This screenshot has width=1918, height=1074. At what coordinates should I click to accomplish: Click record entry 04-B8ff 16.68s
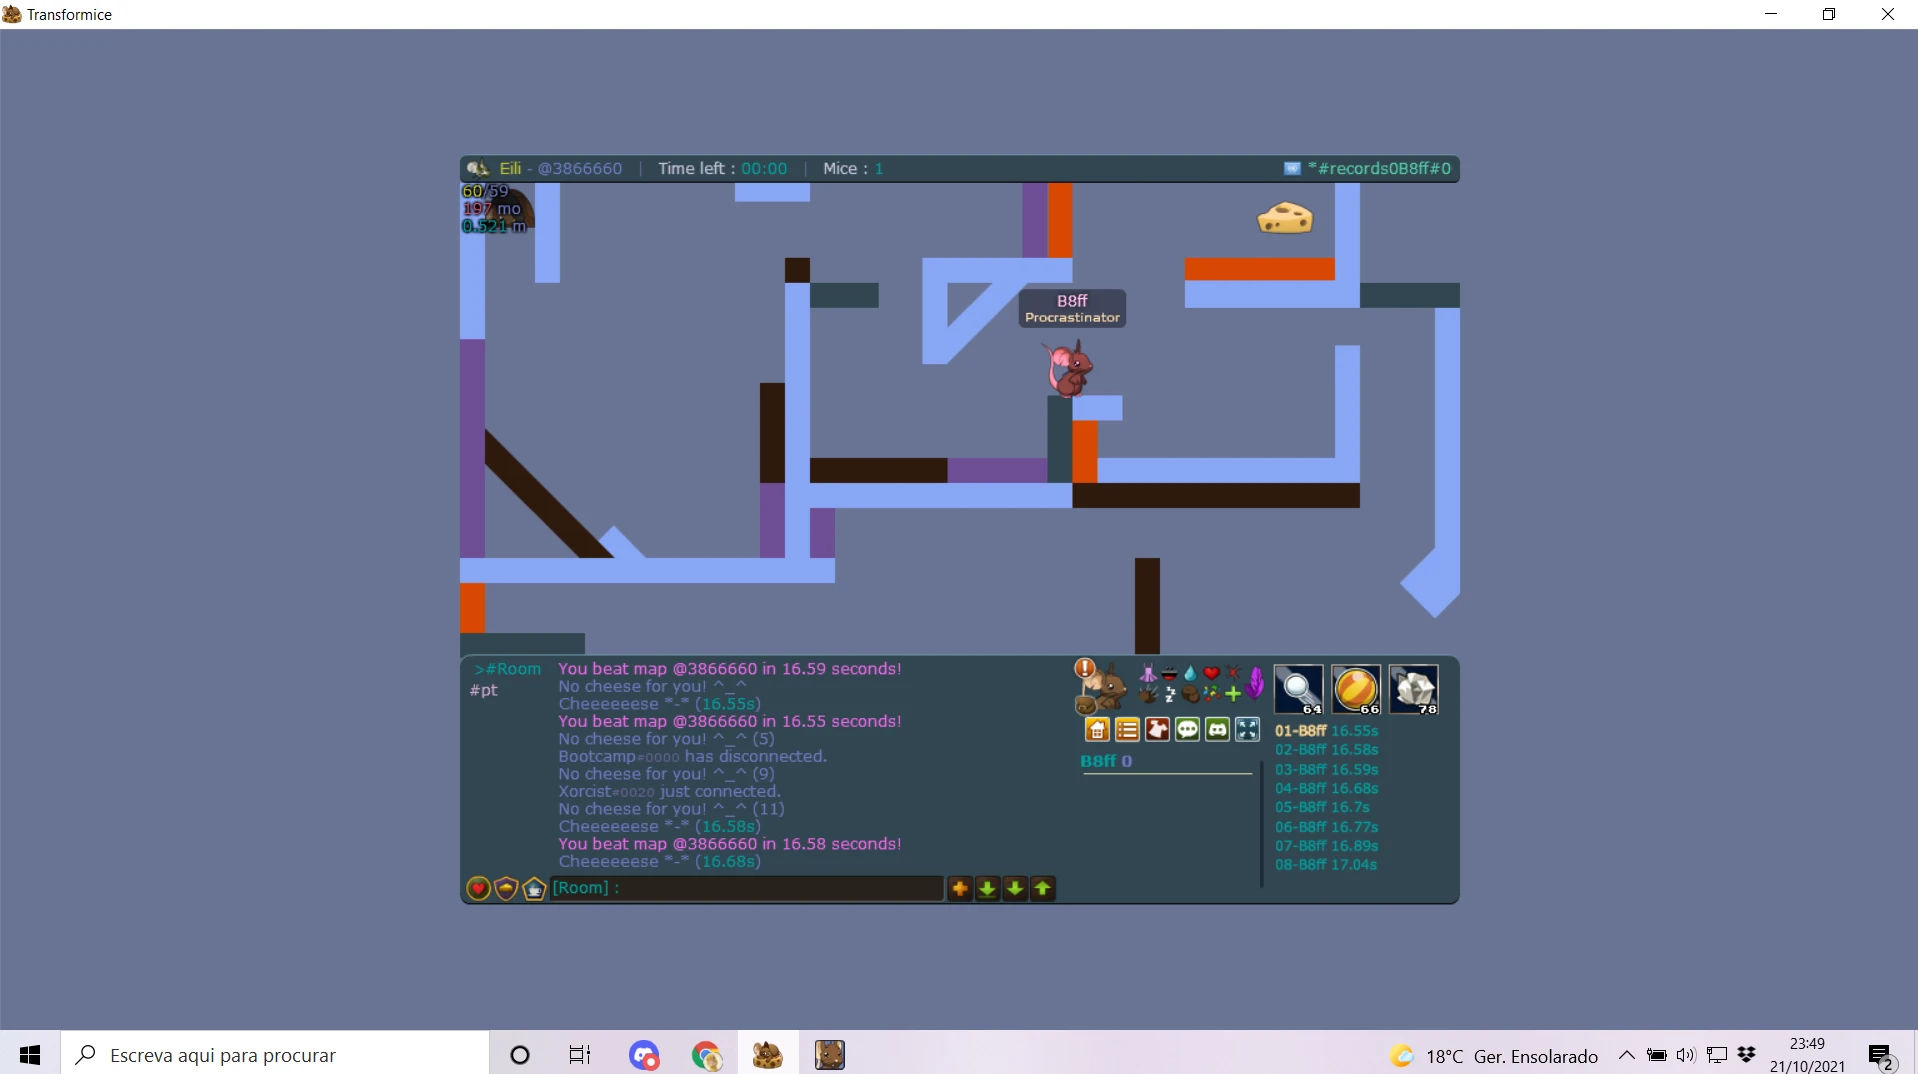pyautogui.click(x=1326, y=789)
